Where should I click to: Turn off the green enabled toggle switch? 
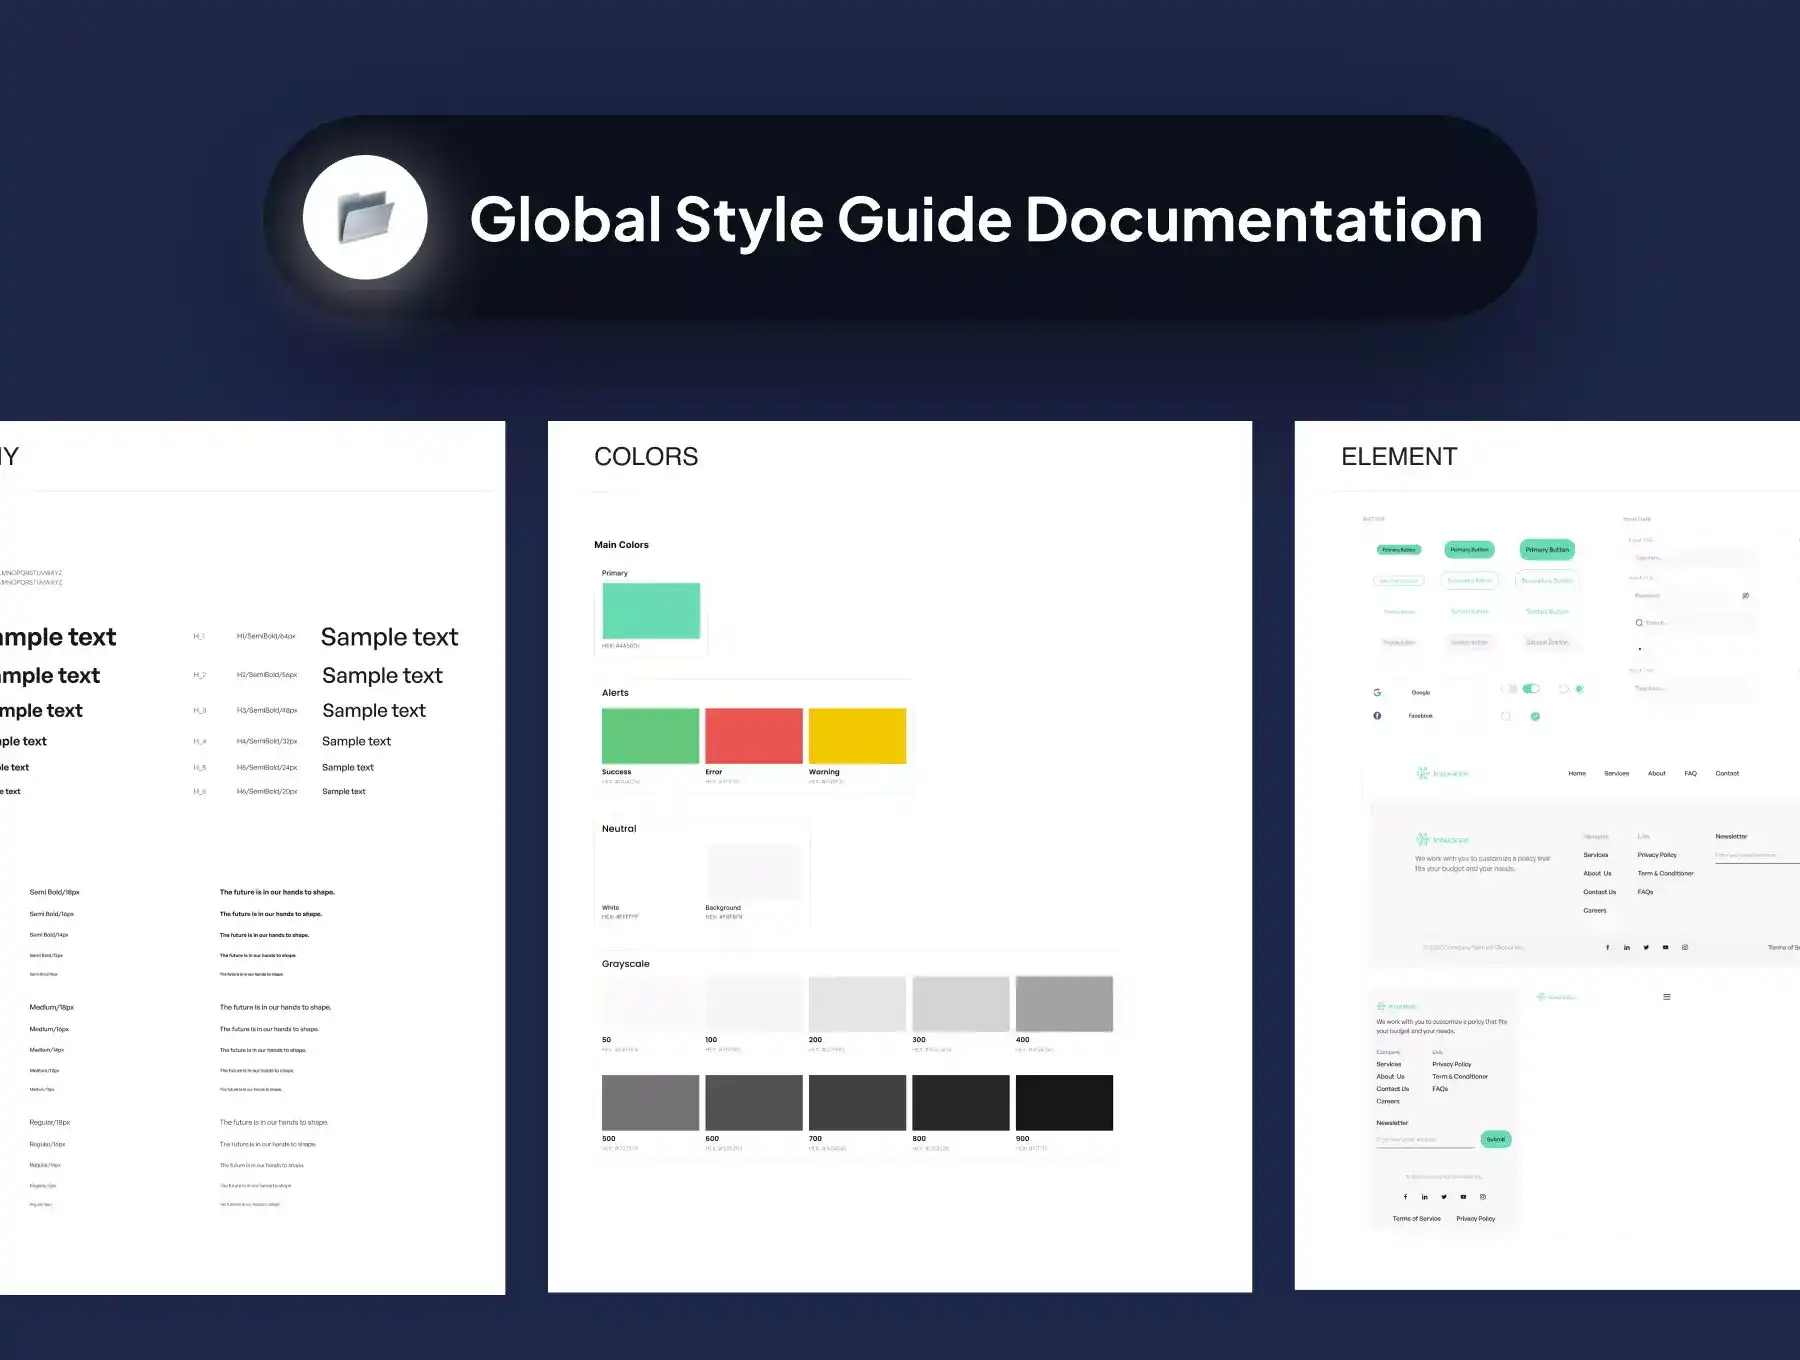(1531, 689)
